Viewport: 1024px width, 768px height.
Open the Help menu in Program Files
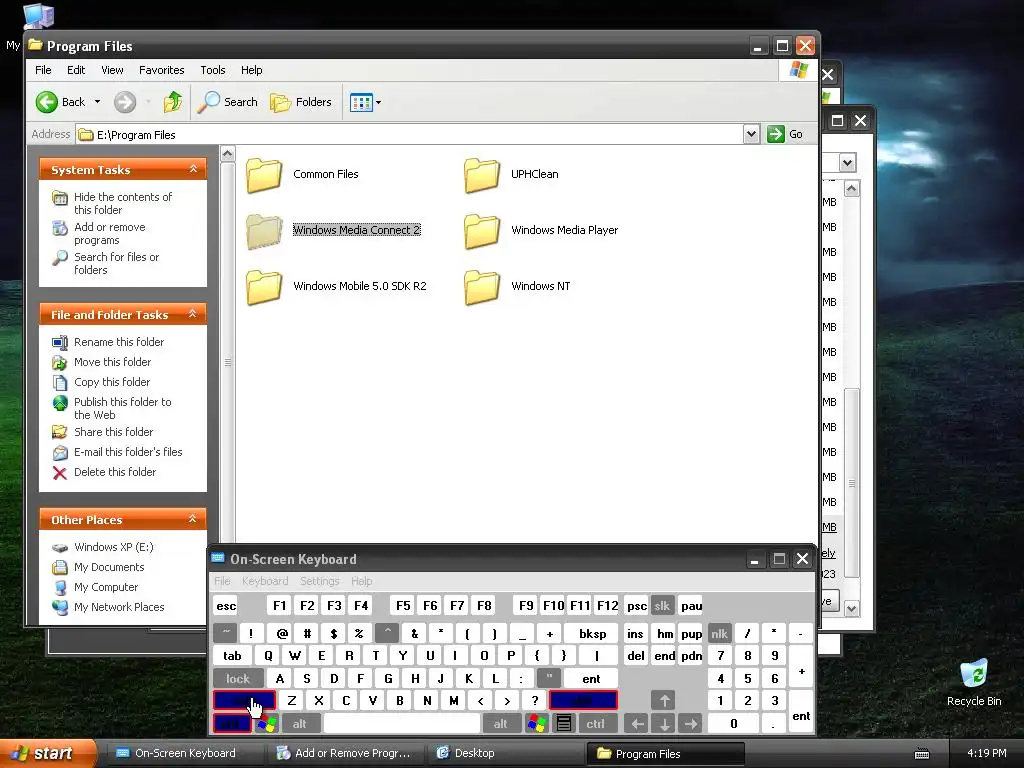[x=251, y=70]
